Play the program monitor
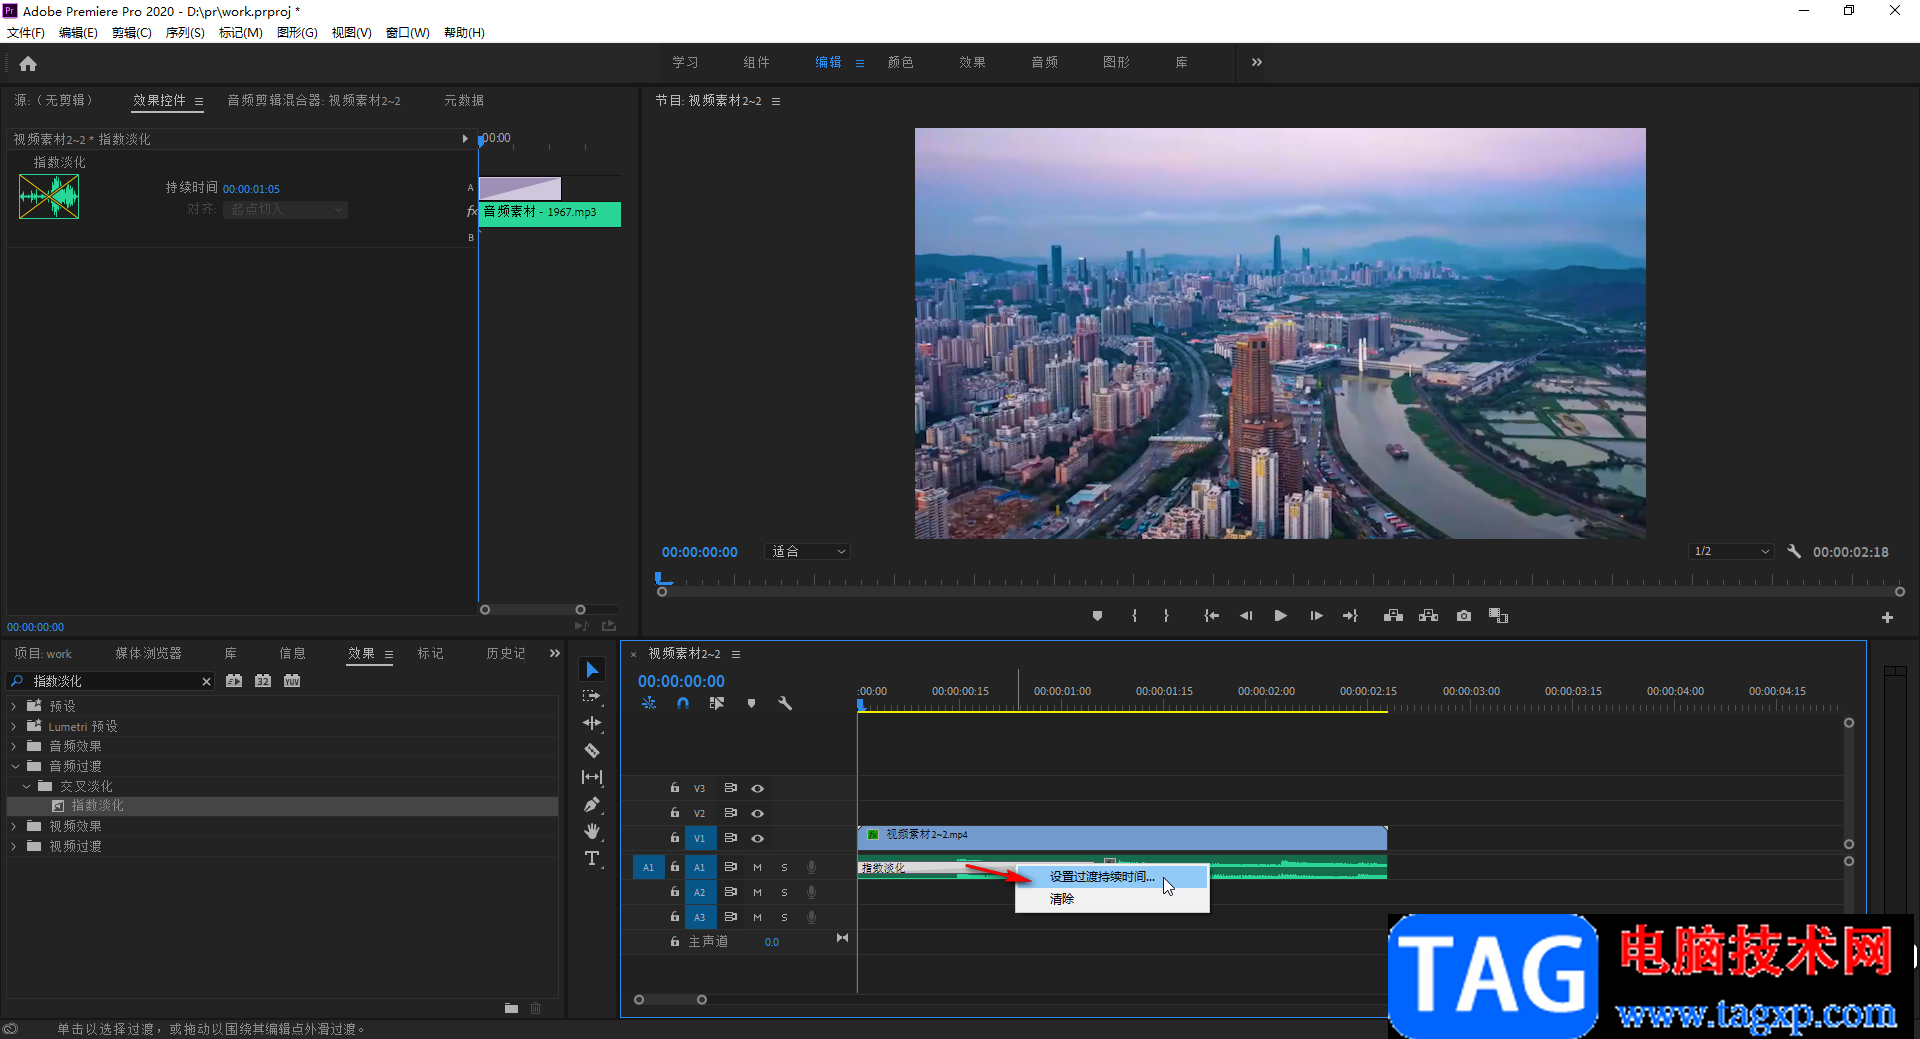This screenshot has height=1039, width=1920. point(1280,616)
